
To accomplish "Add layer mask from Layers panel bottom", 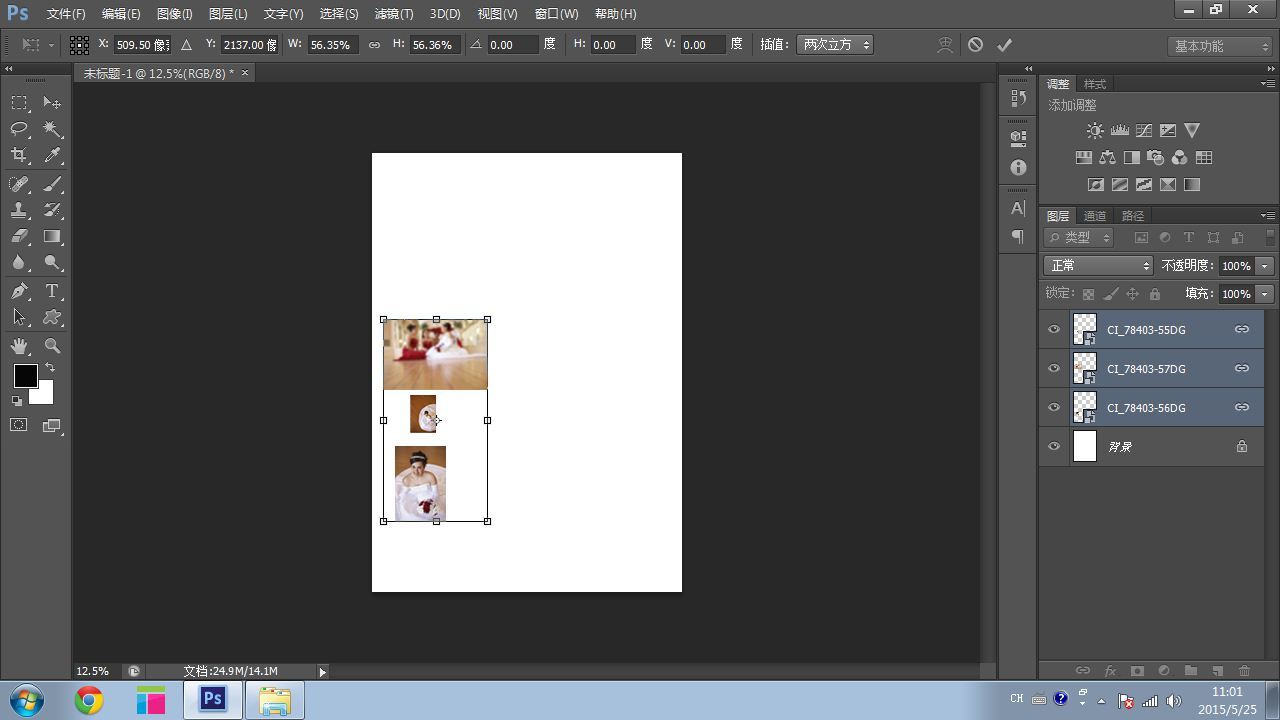I will point(1136,671).
